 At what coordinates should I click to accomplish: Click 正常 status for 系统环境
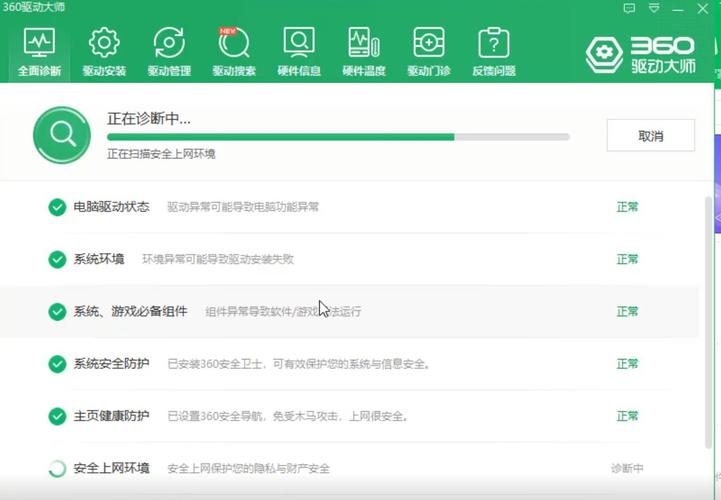point(627,259)
